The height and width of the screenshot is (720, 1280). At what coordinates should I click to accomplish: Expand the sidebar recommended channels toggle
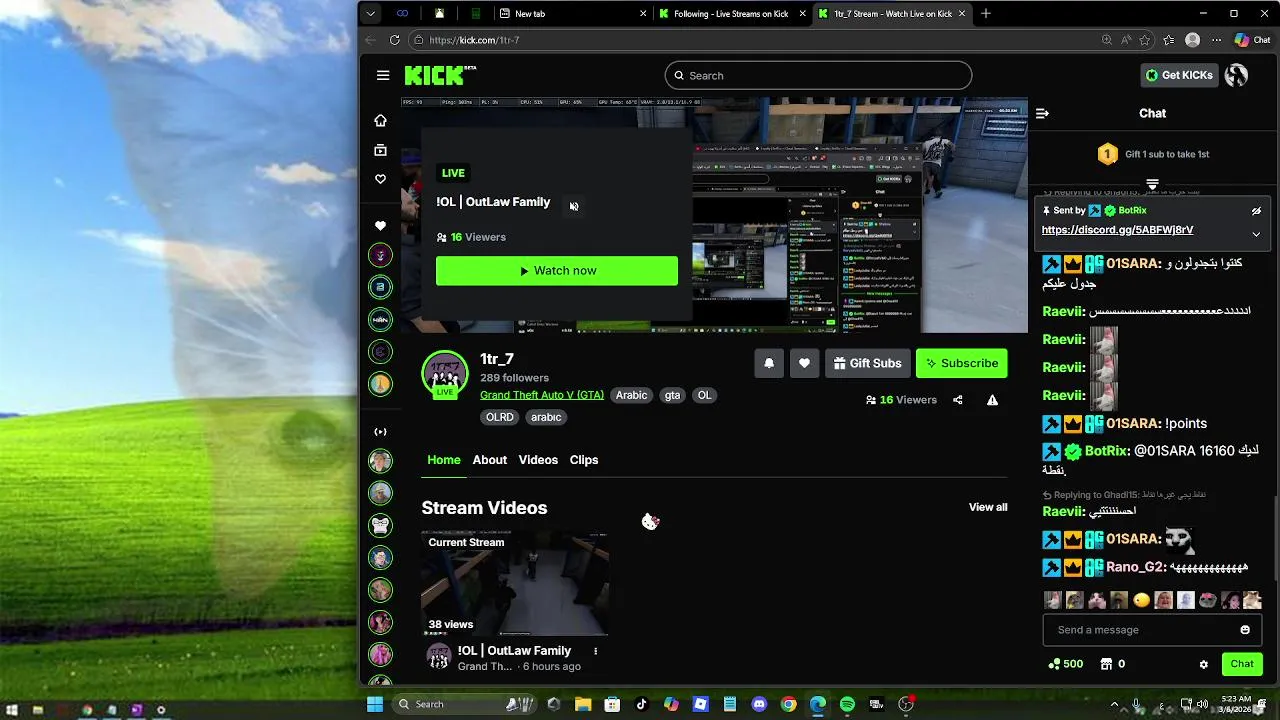click(380, 432)
